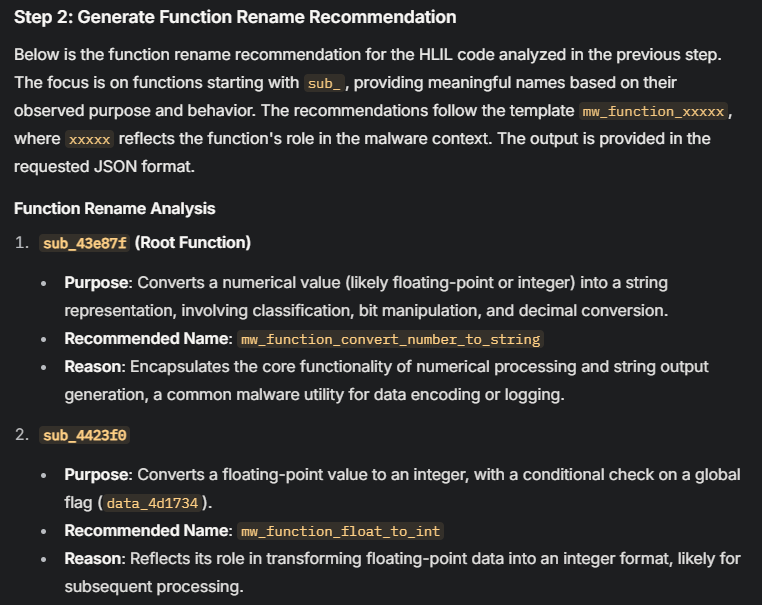Click the inline code 'sub_' in intro paragraph
The width and height of the screenshot is (762, 605).
pyautogui.click(x=324, y=82)
